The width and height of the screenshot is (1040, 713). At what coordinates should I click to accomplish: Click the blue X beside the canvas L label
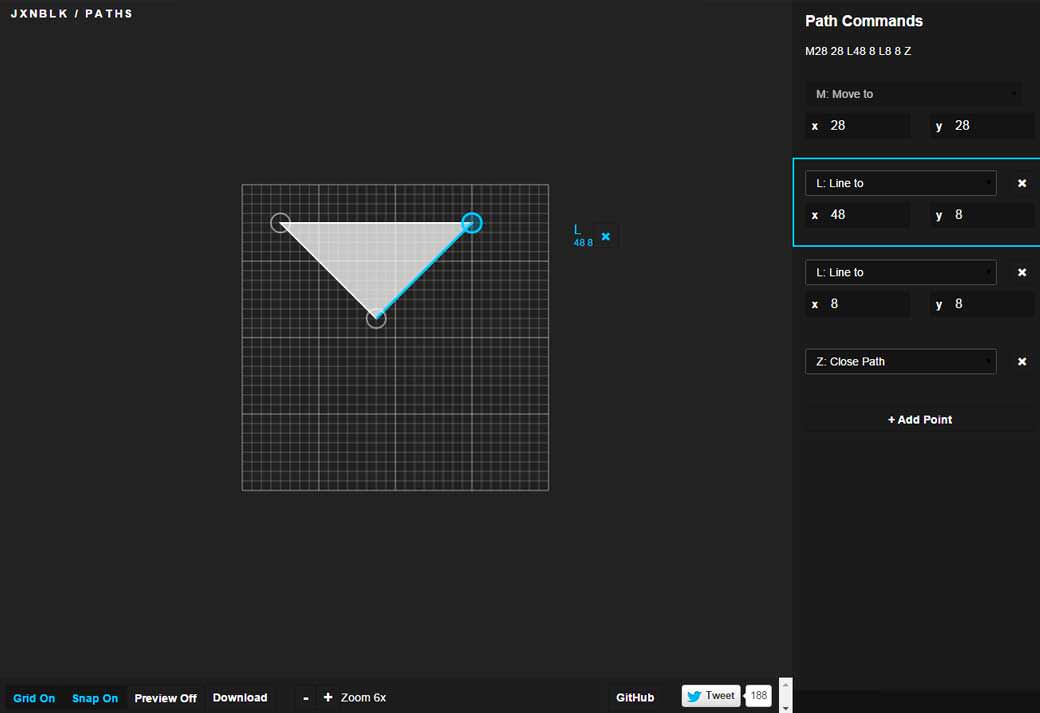coord(605,236)
